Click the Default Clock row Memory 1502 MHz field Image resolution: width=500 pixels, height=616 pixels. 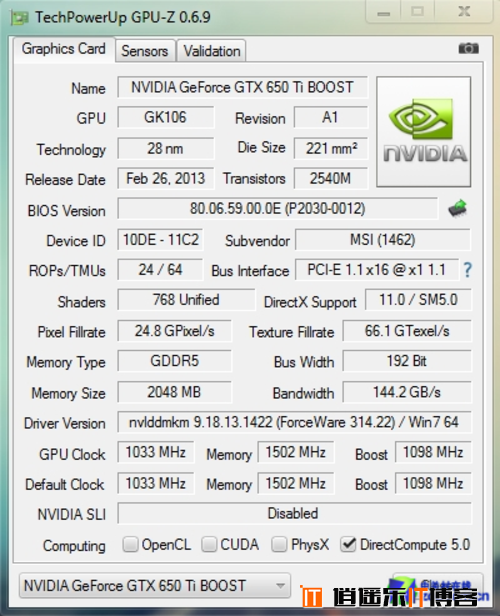click(296, 483)
